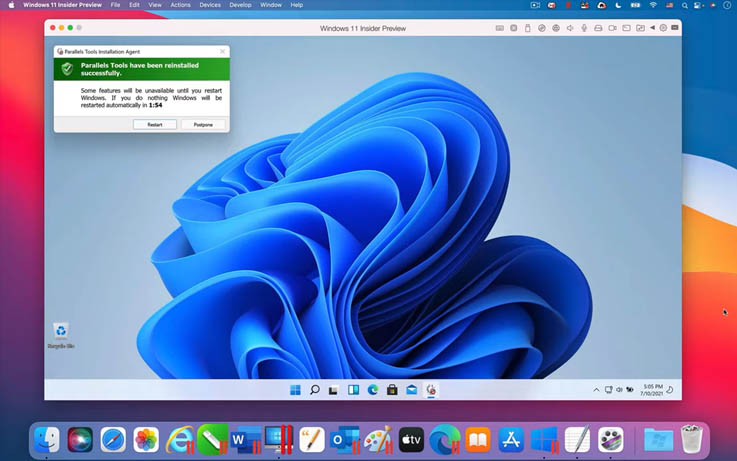Open Pages from the Dock
Screen dimensions: 737x461
(312, 439)
